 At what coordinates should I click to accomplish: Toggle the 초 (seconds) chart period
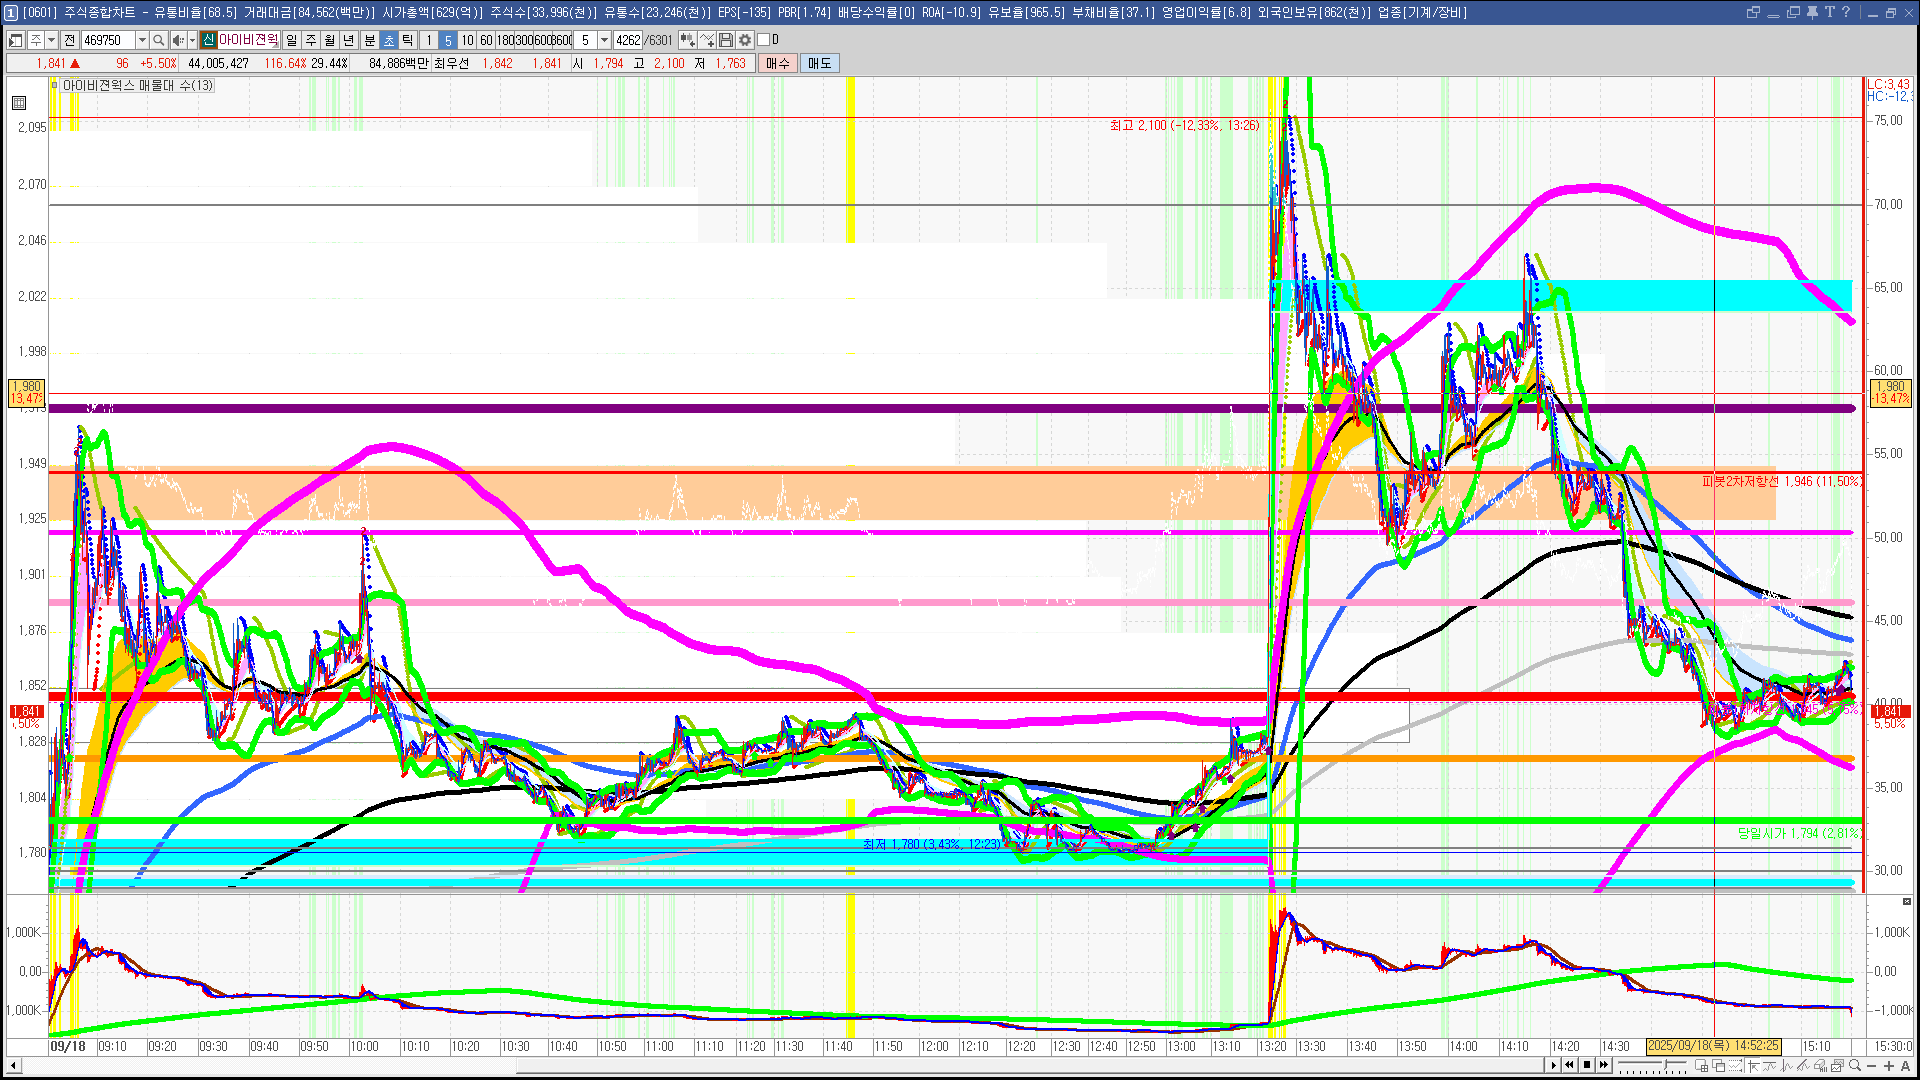pyautogui.click(x=389, y=40)
